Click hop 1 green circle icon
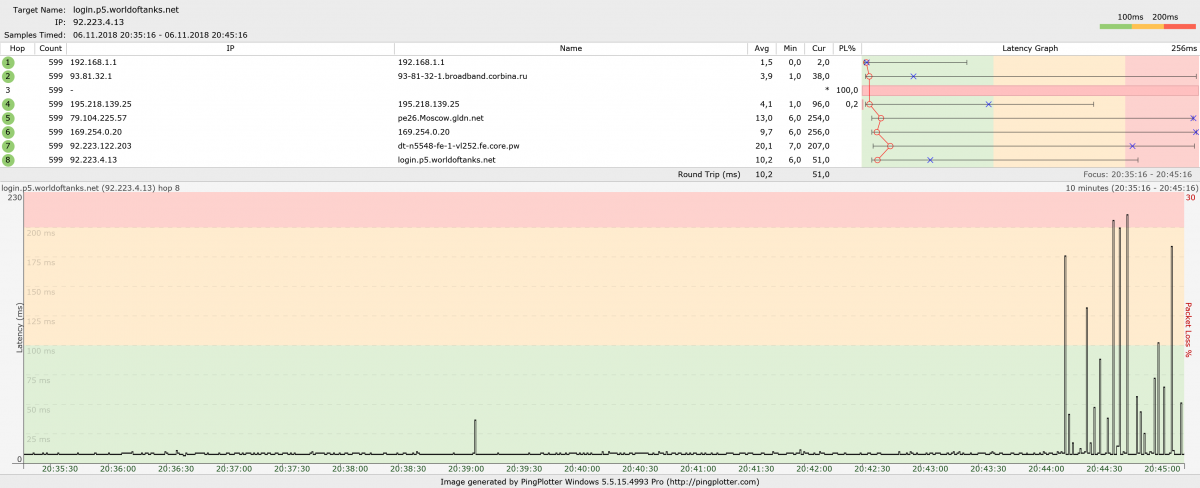Viewport: 1200px width, 488px height. coord(8,62)
